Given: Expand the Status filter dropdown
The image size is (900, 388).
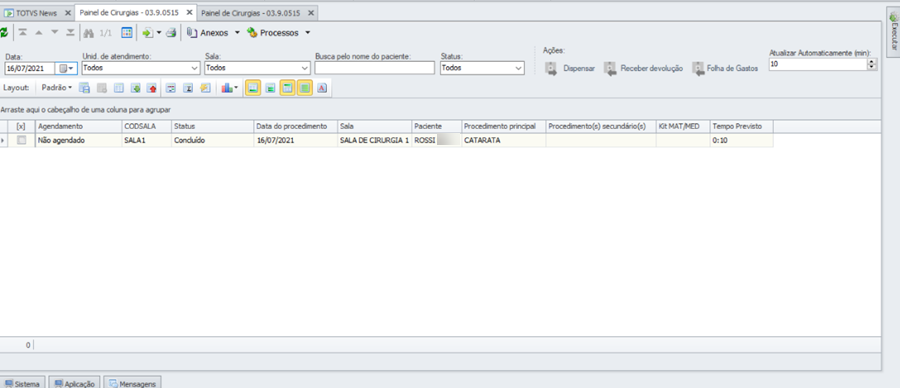Looking at the screenshot, I should point(519,68).
